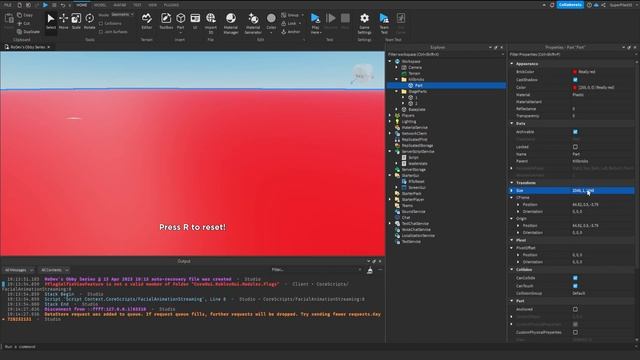Activate the Scale tool
The width and height of the screenshot is (640, 360).
pos(76,21)
